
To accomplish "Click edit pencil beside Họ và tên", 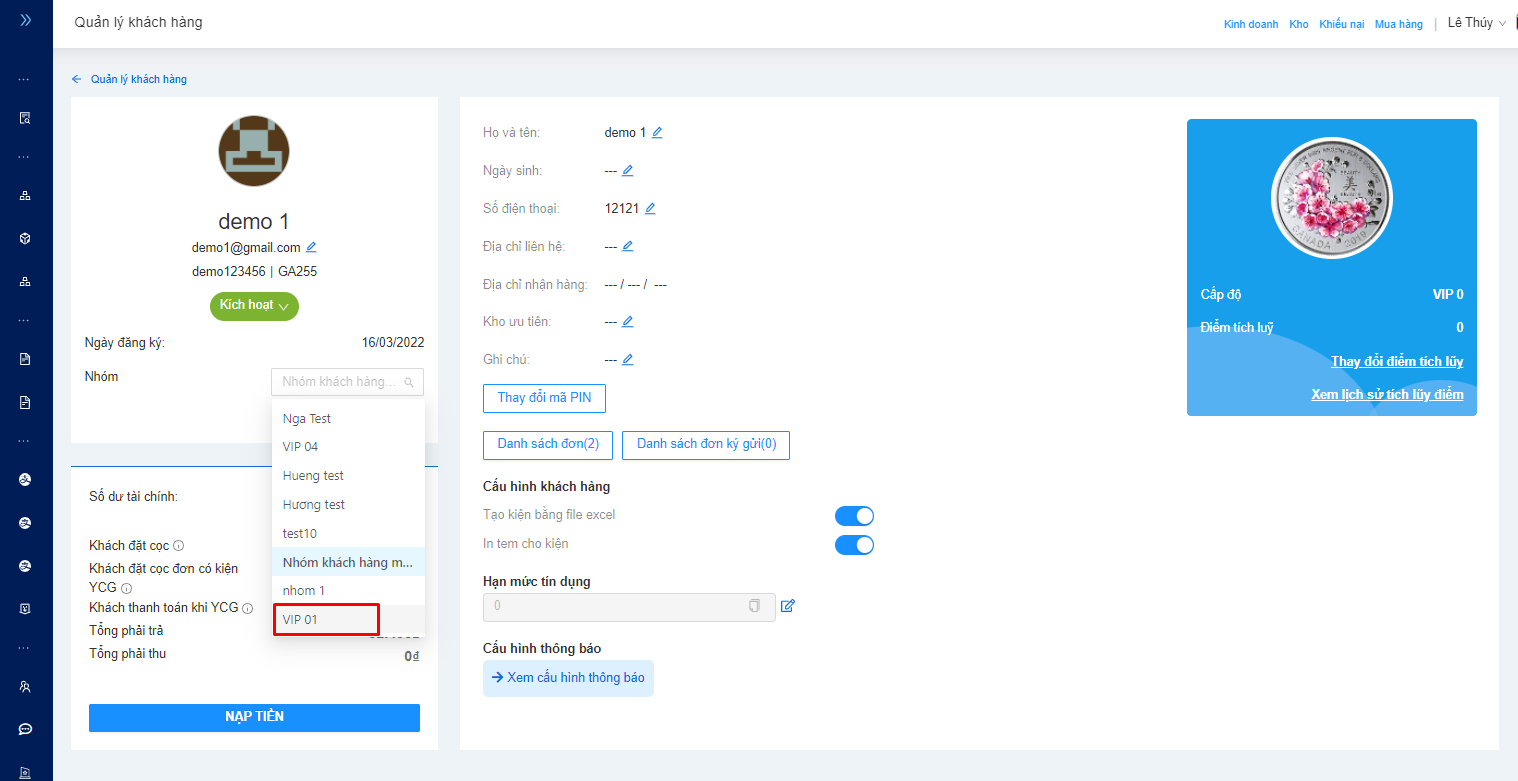I will pos(657,132).
